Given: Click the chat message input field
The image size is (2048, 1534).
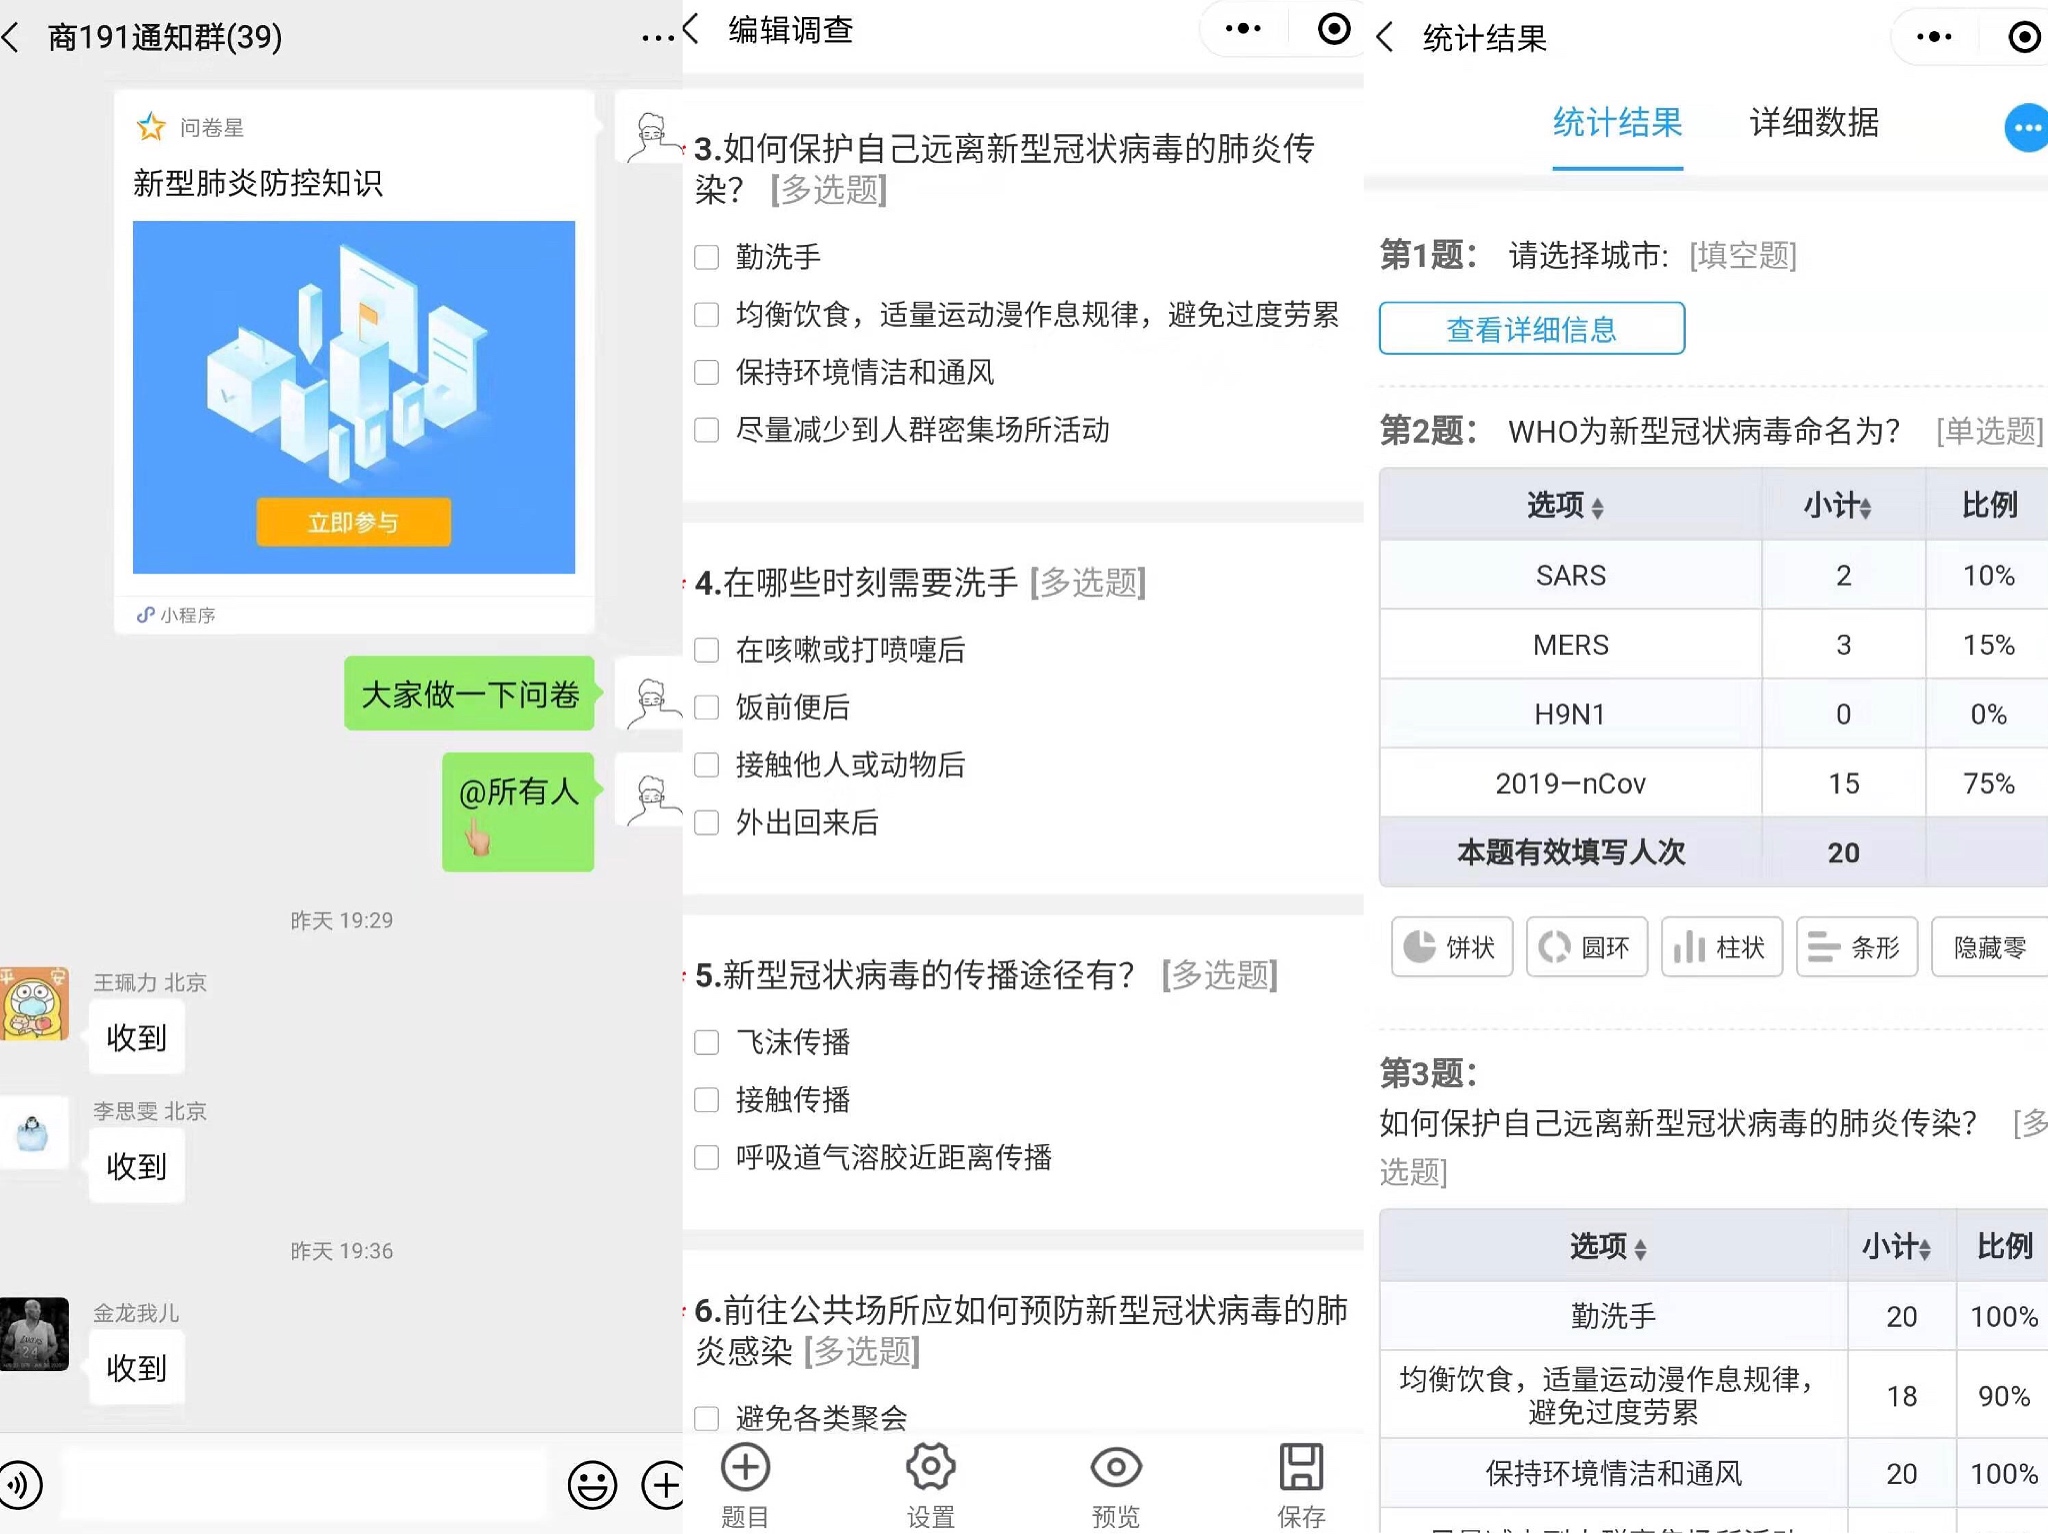Looking at the screenshot, I should click(305, 1484).
